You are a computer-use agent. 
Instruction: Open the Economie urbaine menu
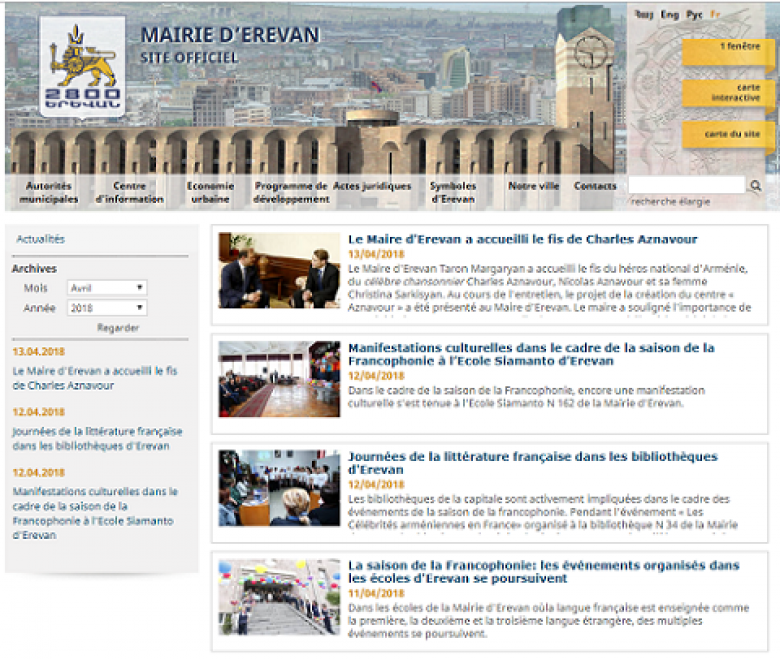(210, 192)
